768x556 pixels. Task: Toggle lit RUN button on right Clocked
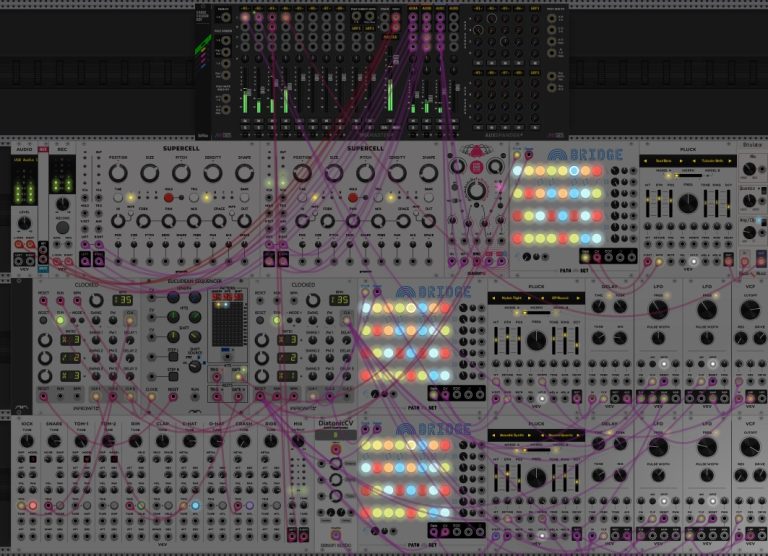coord(277,320)
